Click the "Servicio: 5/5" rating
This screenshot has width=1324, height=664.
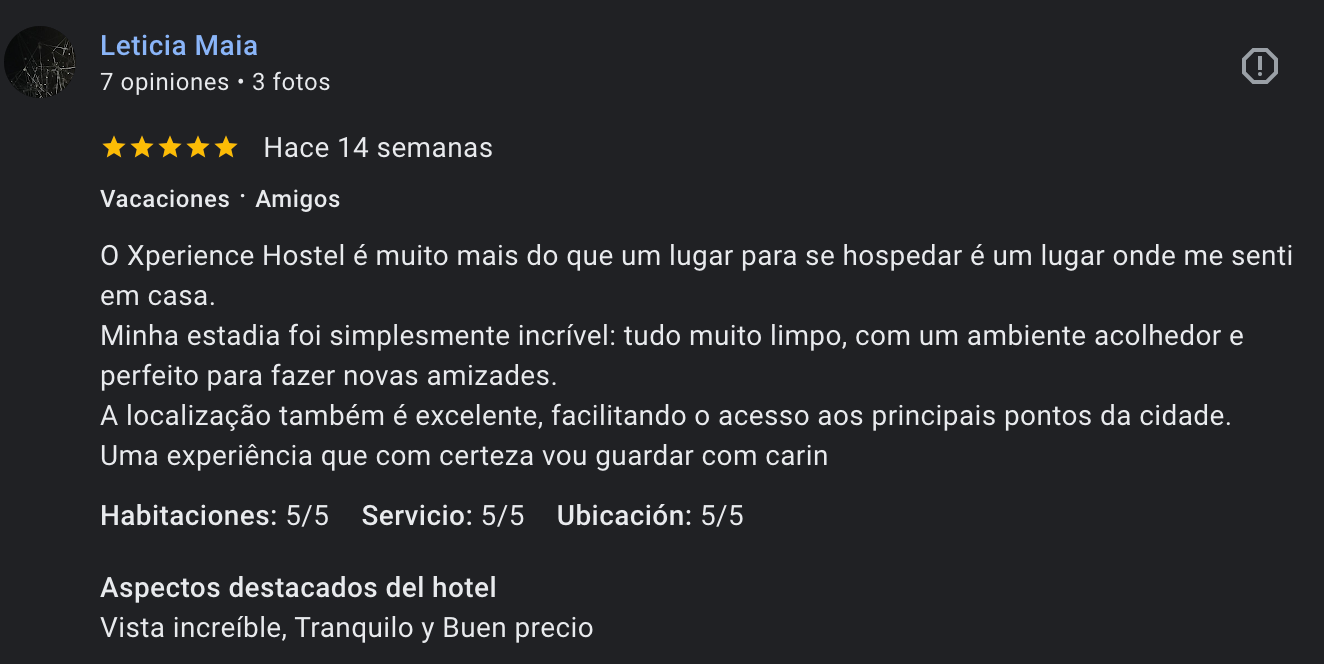pyautogui.click(x=442, y=516)
